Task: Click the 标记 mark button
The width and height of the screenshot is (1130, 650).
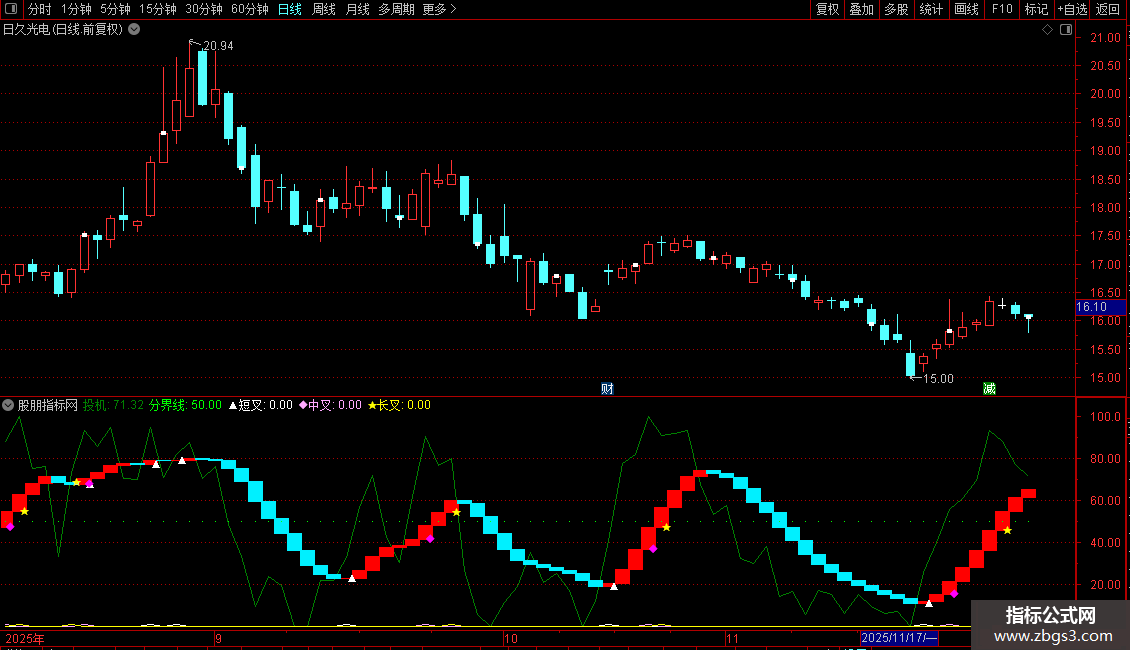Action: pos(1036,9)
